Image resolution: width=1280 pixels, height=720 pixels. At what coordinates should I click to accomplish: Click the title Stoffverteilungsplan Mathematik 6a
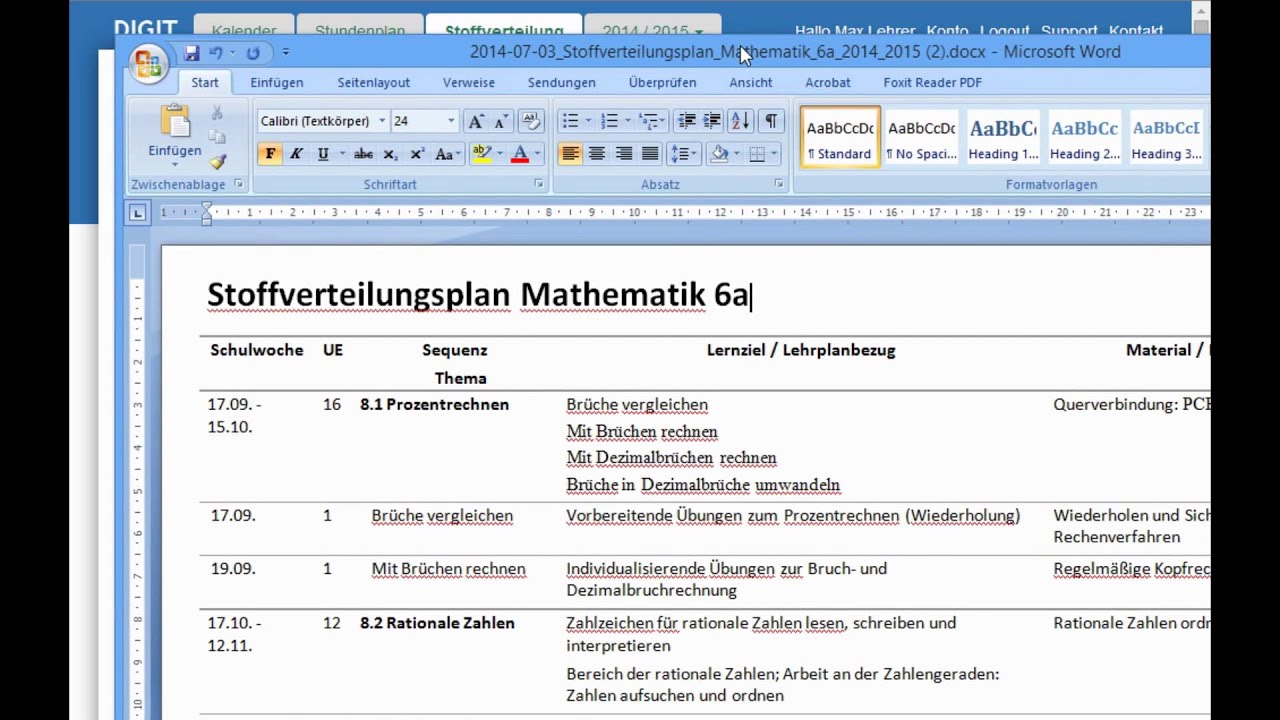(x=478, y=294)
